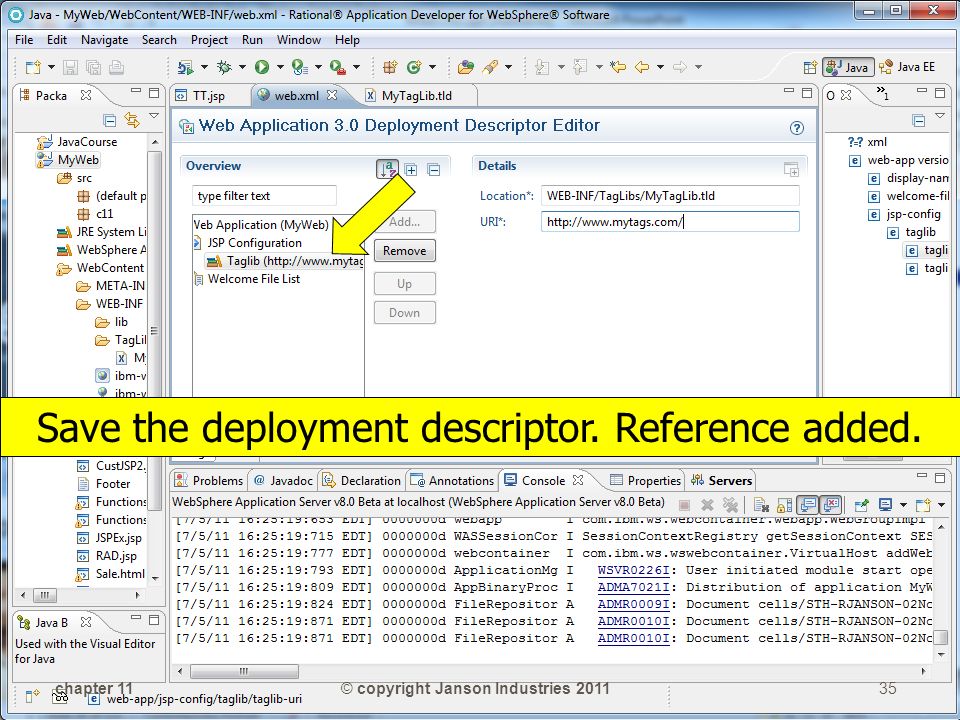Collapse all in Package Explorer
The height and width of the screenshot is (720, 960).
point(110,121)
